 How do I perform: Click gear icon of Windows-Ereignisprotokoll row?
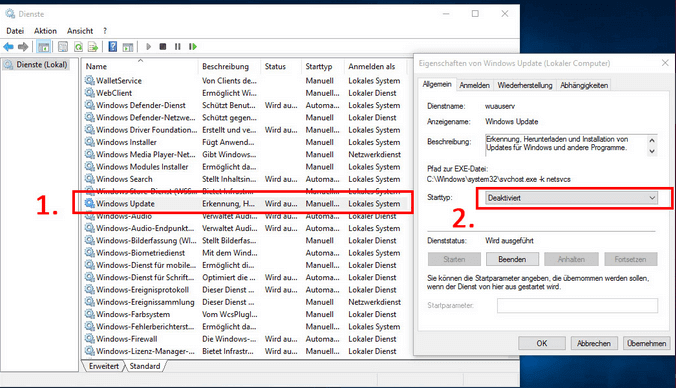pos(89,290)
